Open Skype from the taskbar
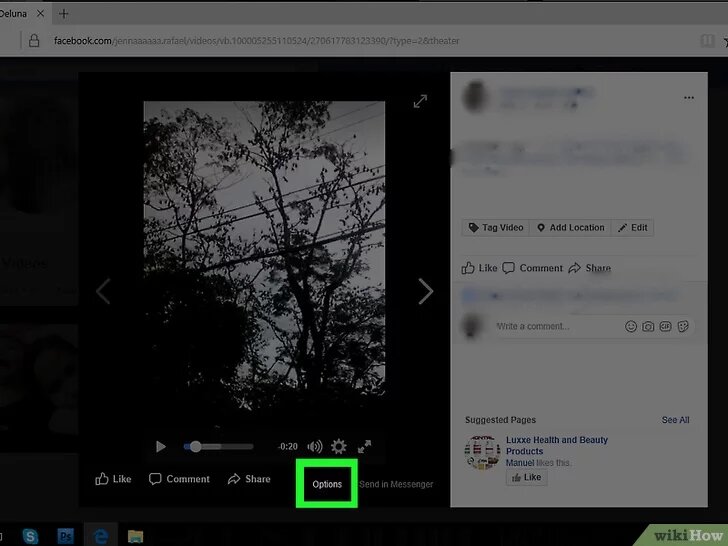 [30, 536]
